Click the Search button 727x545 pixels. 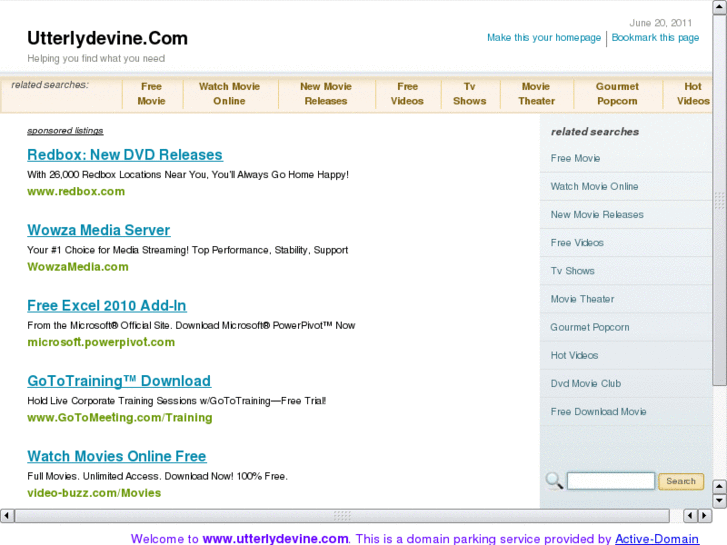coord(681,481)
